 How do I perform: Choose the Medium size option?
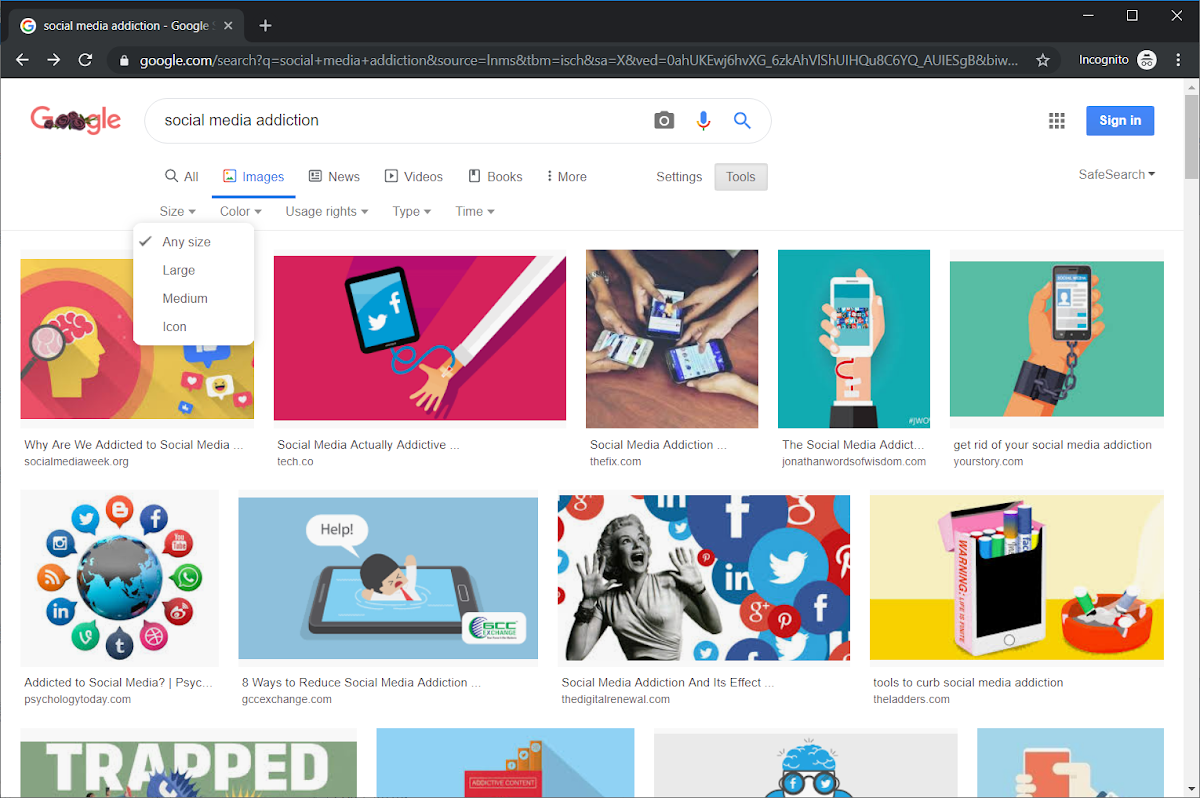click(193, 298)
